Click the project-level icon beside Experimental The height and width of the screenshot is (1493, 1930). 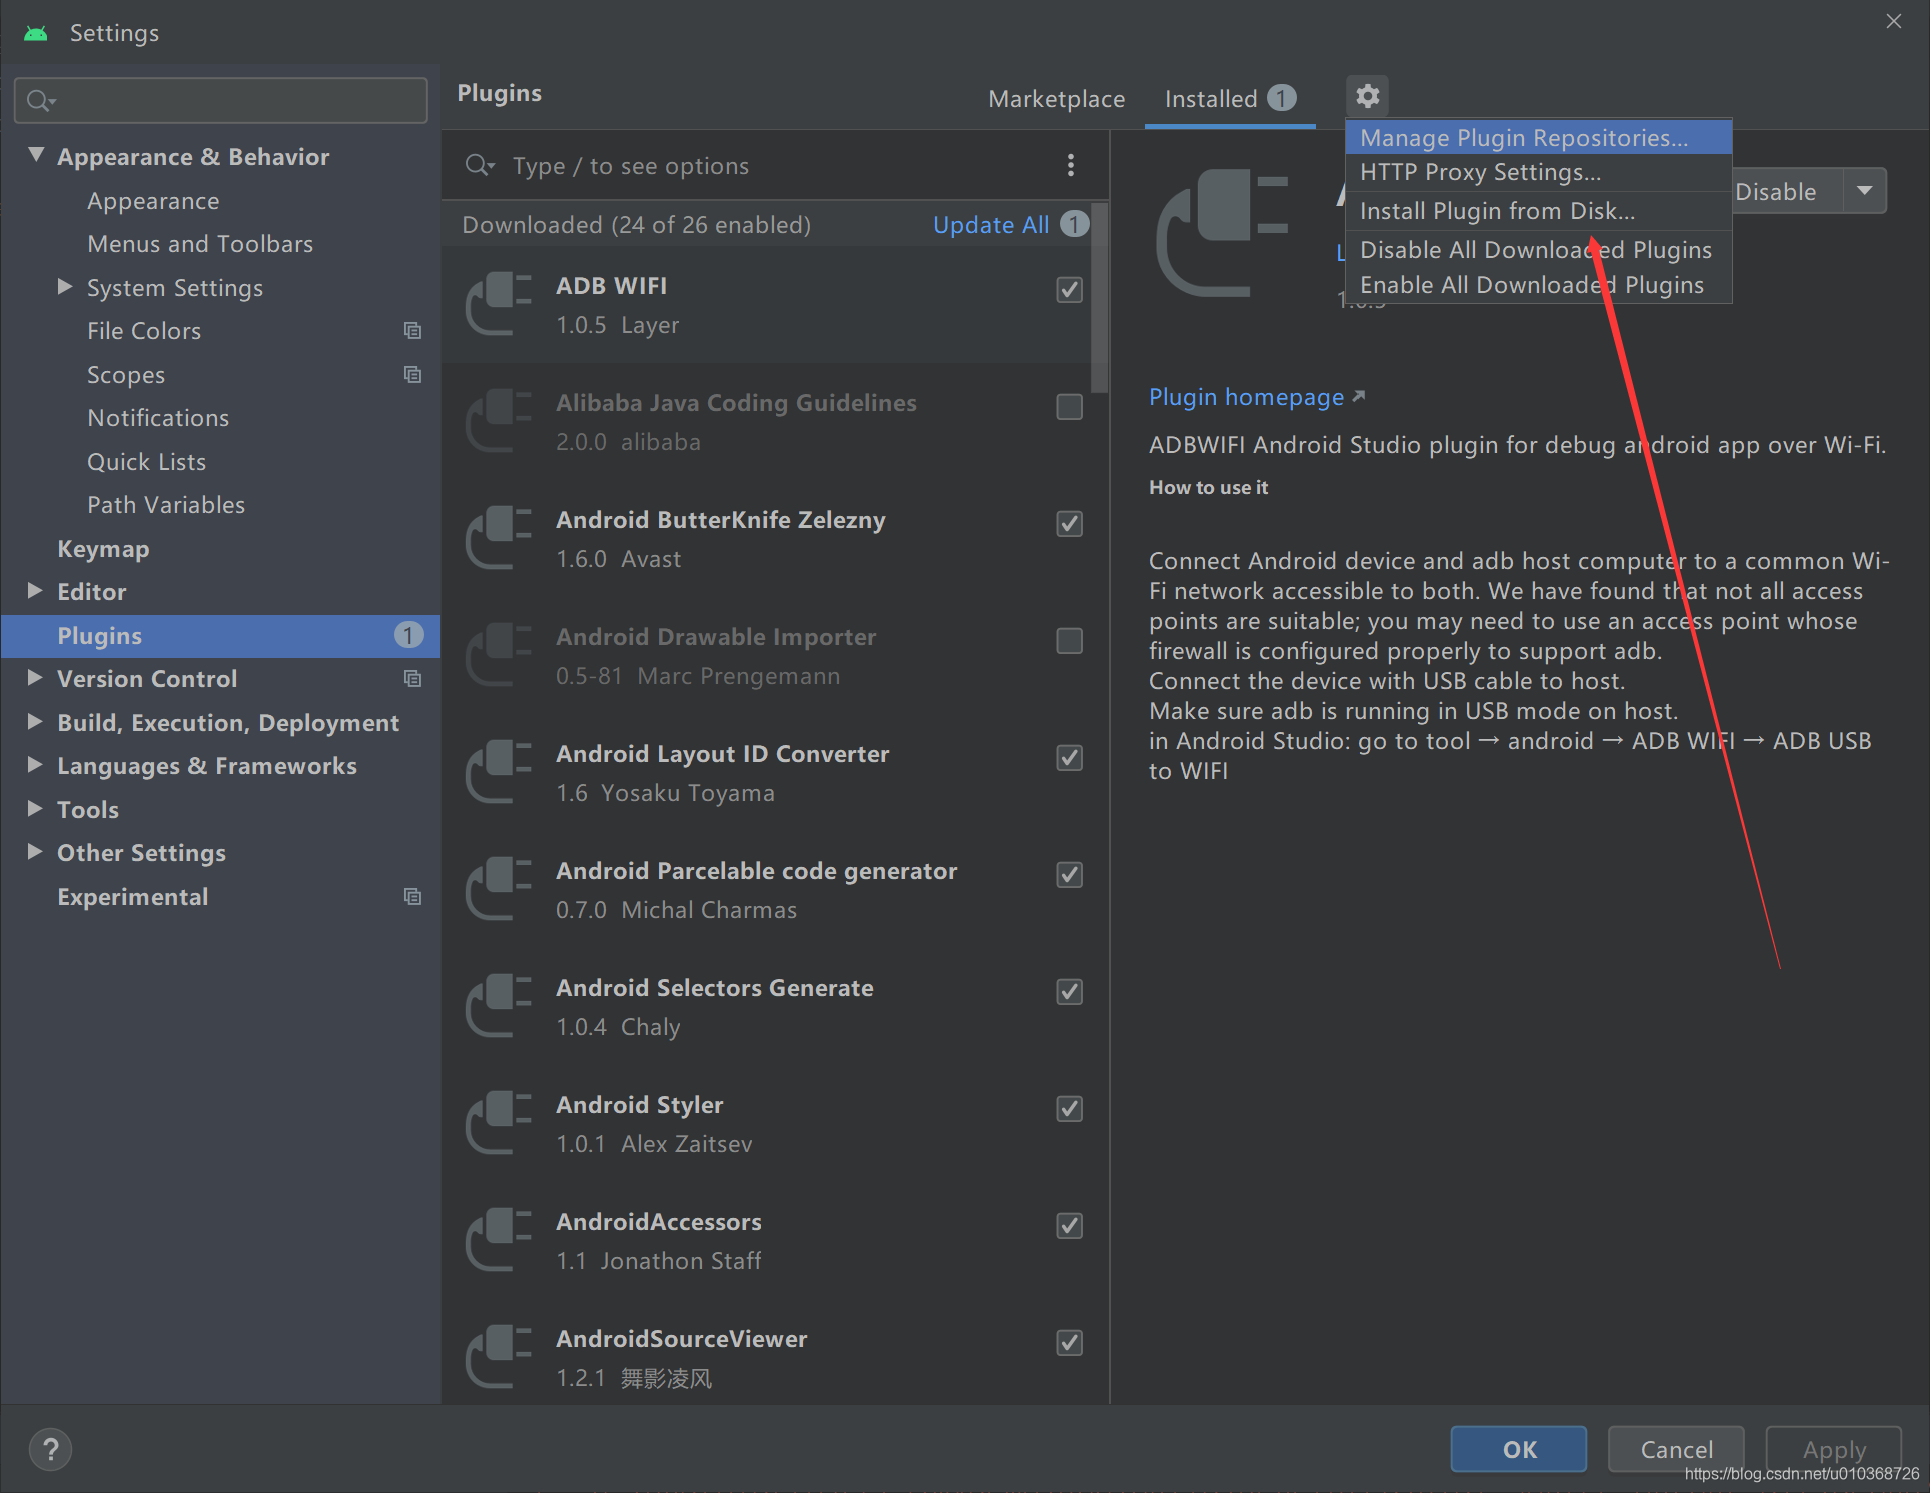tap(412, 896)
